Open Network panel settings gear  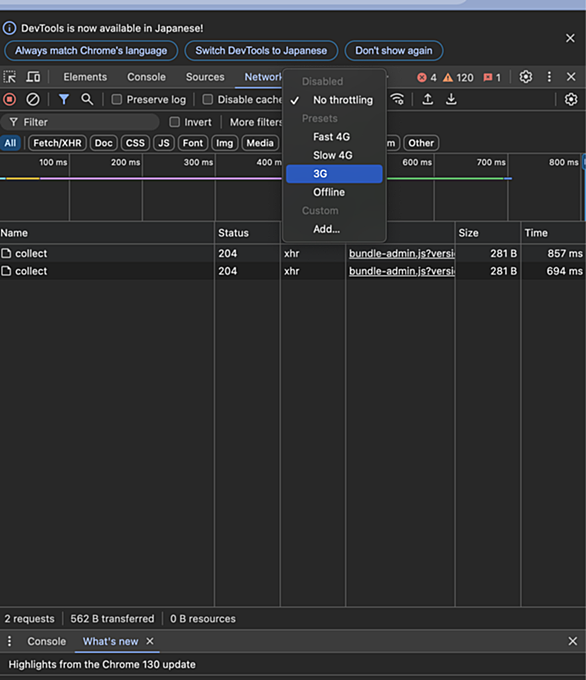[x=571, y=99]
